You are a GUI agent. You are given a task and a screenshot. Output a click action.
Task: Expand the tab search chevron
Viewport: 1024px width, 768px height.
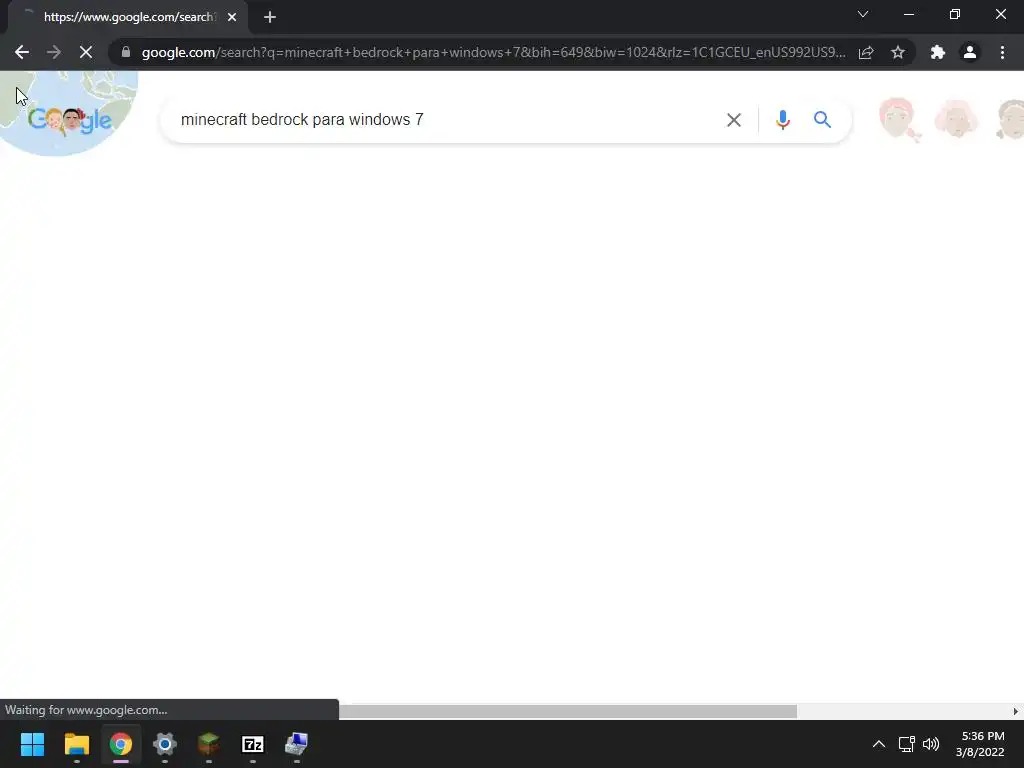click(863, 14)
